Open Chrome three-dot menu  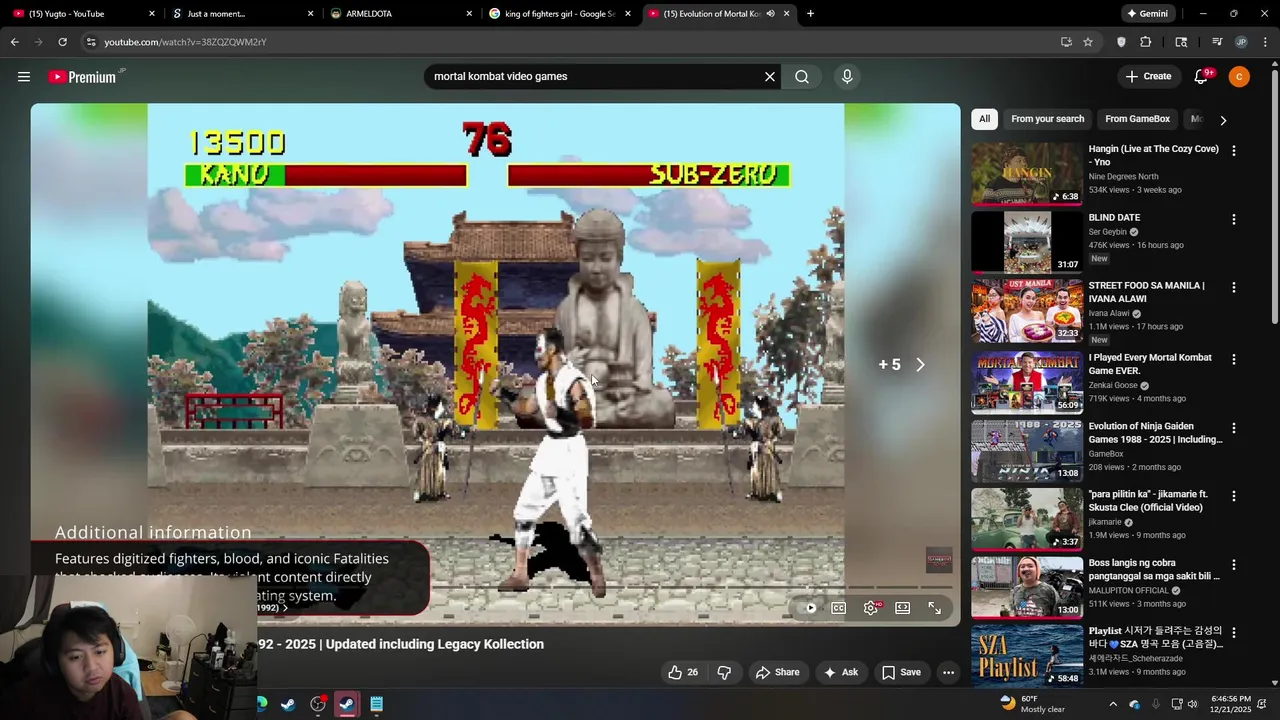click(1265, 42)
